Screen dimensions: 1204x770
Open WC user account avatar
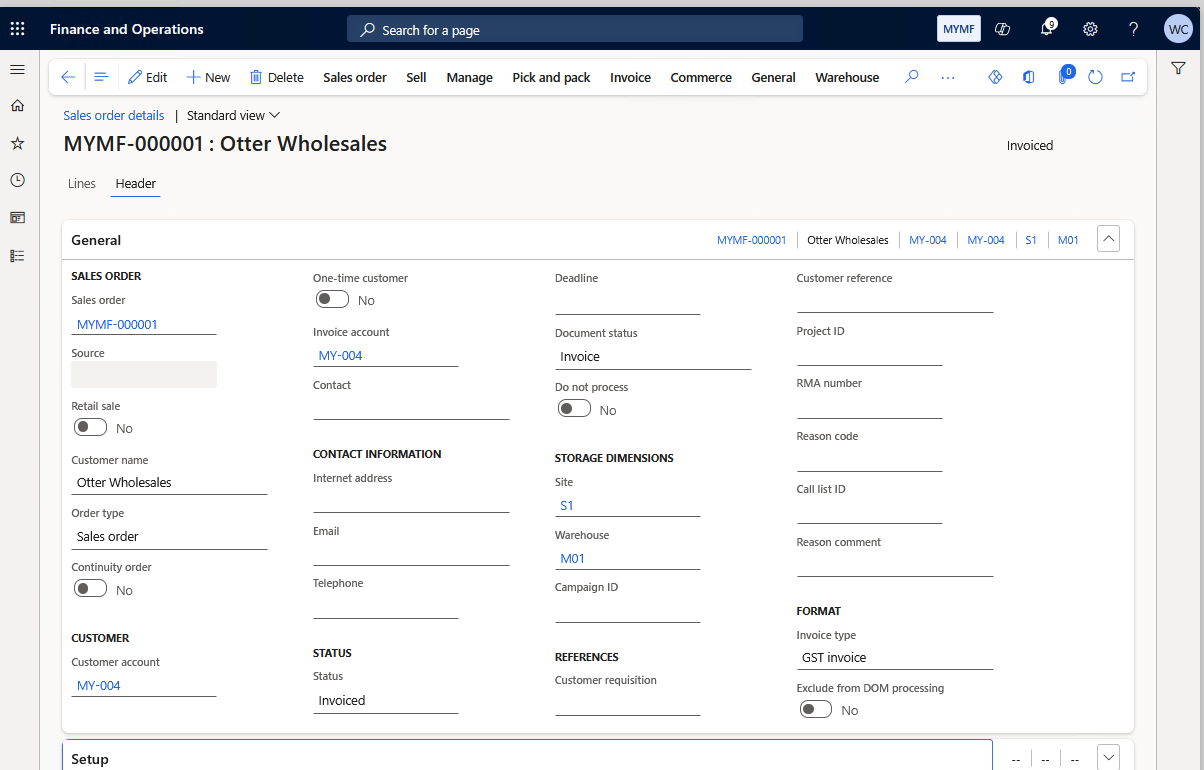1178,29
